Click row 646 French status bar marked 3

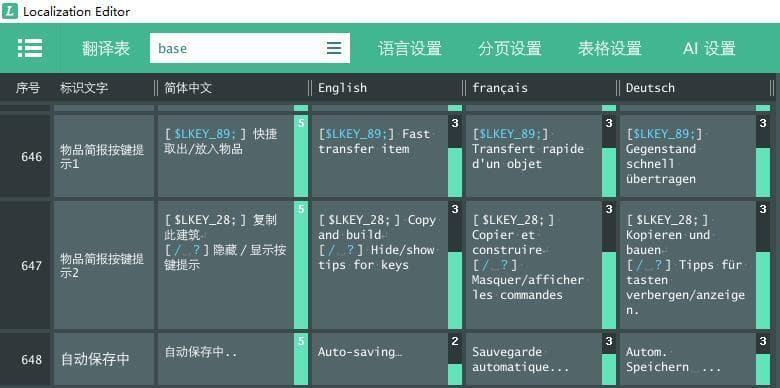(x=609, y=156)
